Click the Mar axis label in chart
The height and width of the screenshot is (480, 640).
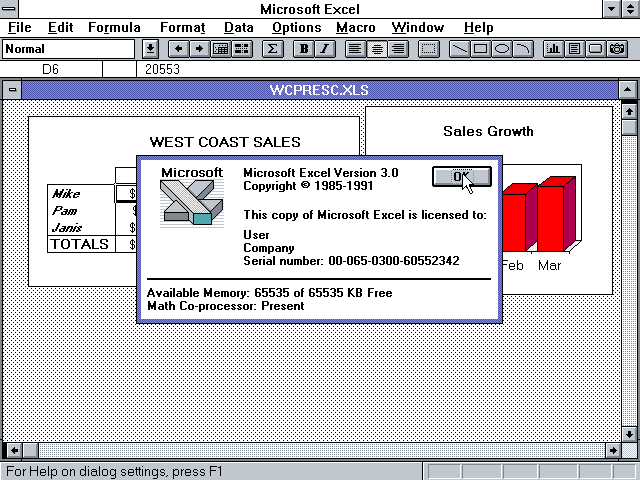pyautogui.click(x=549, y=265)
